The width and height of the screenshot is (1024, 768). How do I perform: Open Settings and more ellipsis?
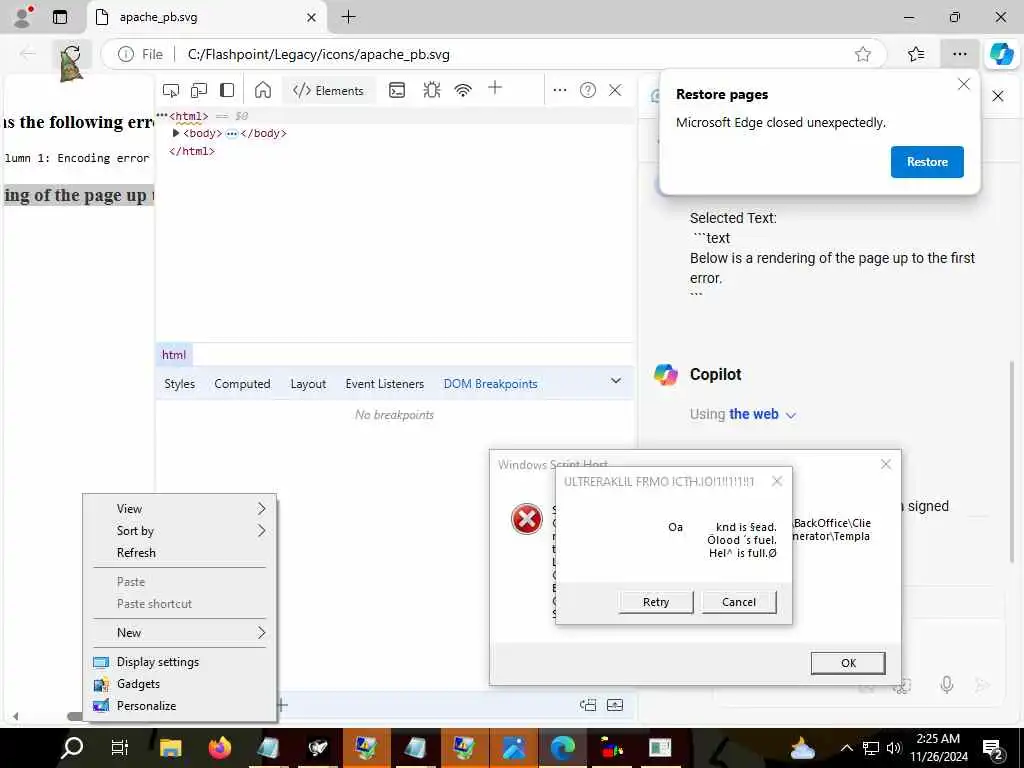(959, 54)
